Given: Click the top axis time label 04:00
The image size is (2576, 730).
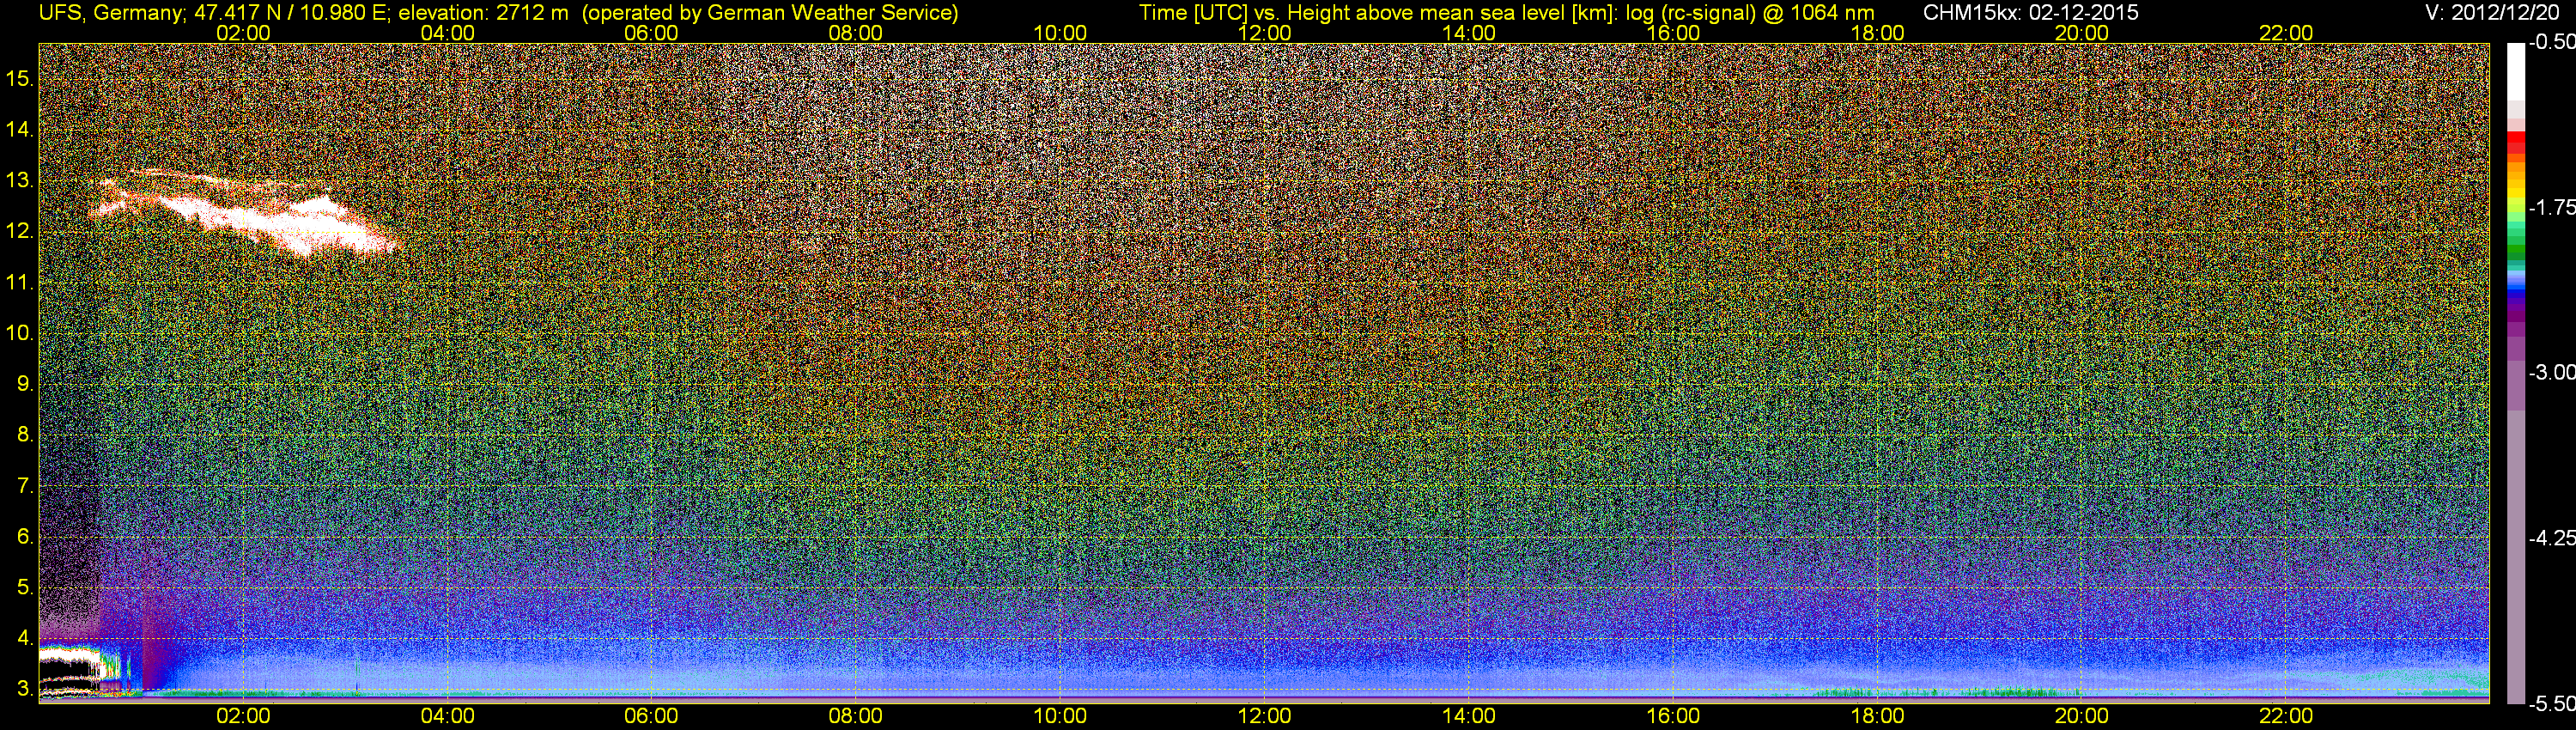Looking at the screenshot, I should pyautogui.click(x=447, y=33).
